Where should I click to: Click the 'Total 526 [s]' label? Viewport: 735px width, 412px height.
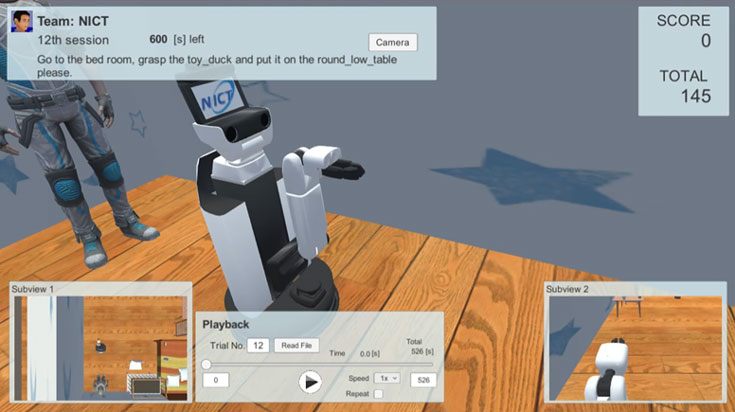[420, 346]
